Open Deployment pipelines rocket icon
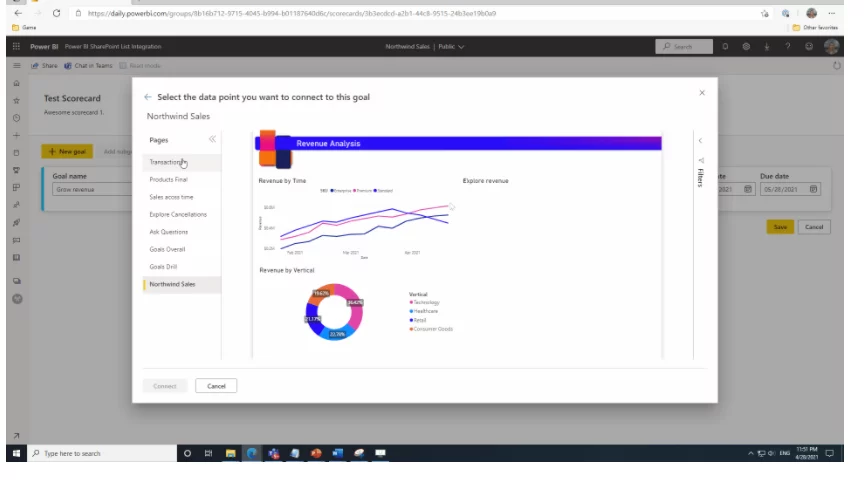Image resolution: width=867 pixels, height=480 pixels. pyautogui.click(x=17, y=222)
